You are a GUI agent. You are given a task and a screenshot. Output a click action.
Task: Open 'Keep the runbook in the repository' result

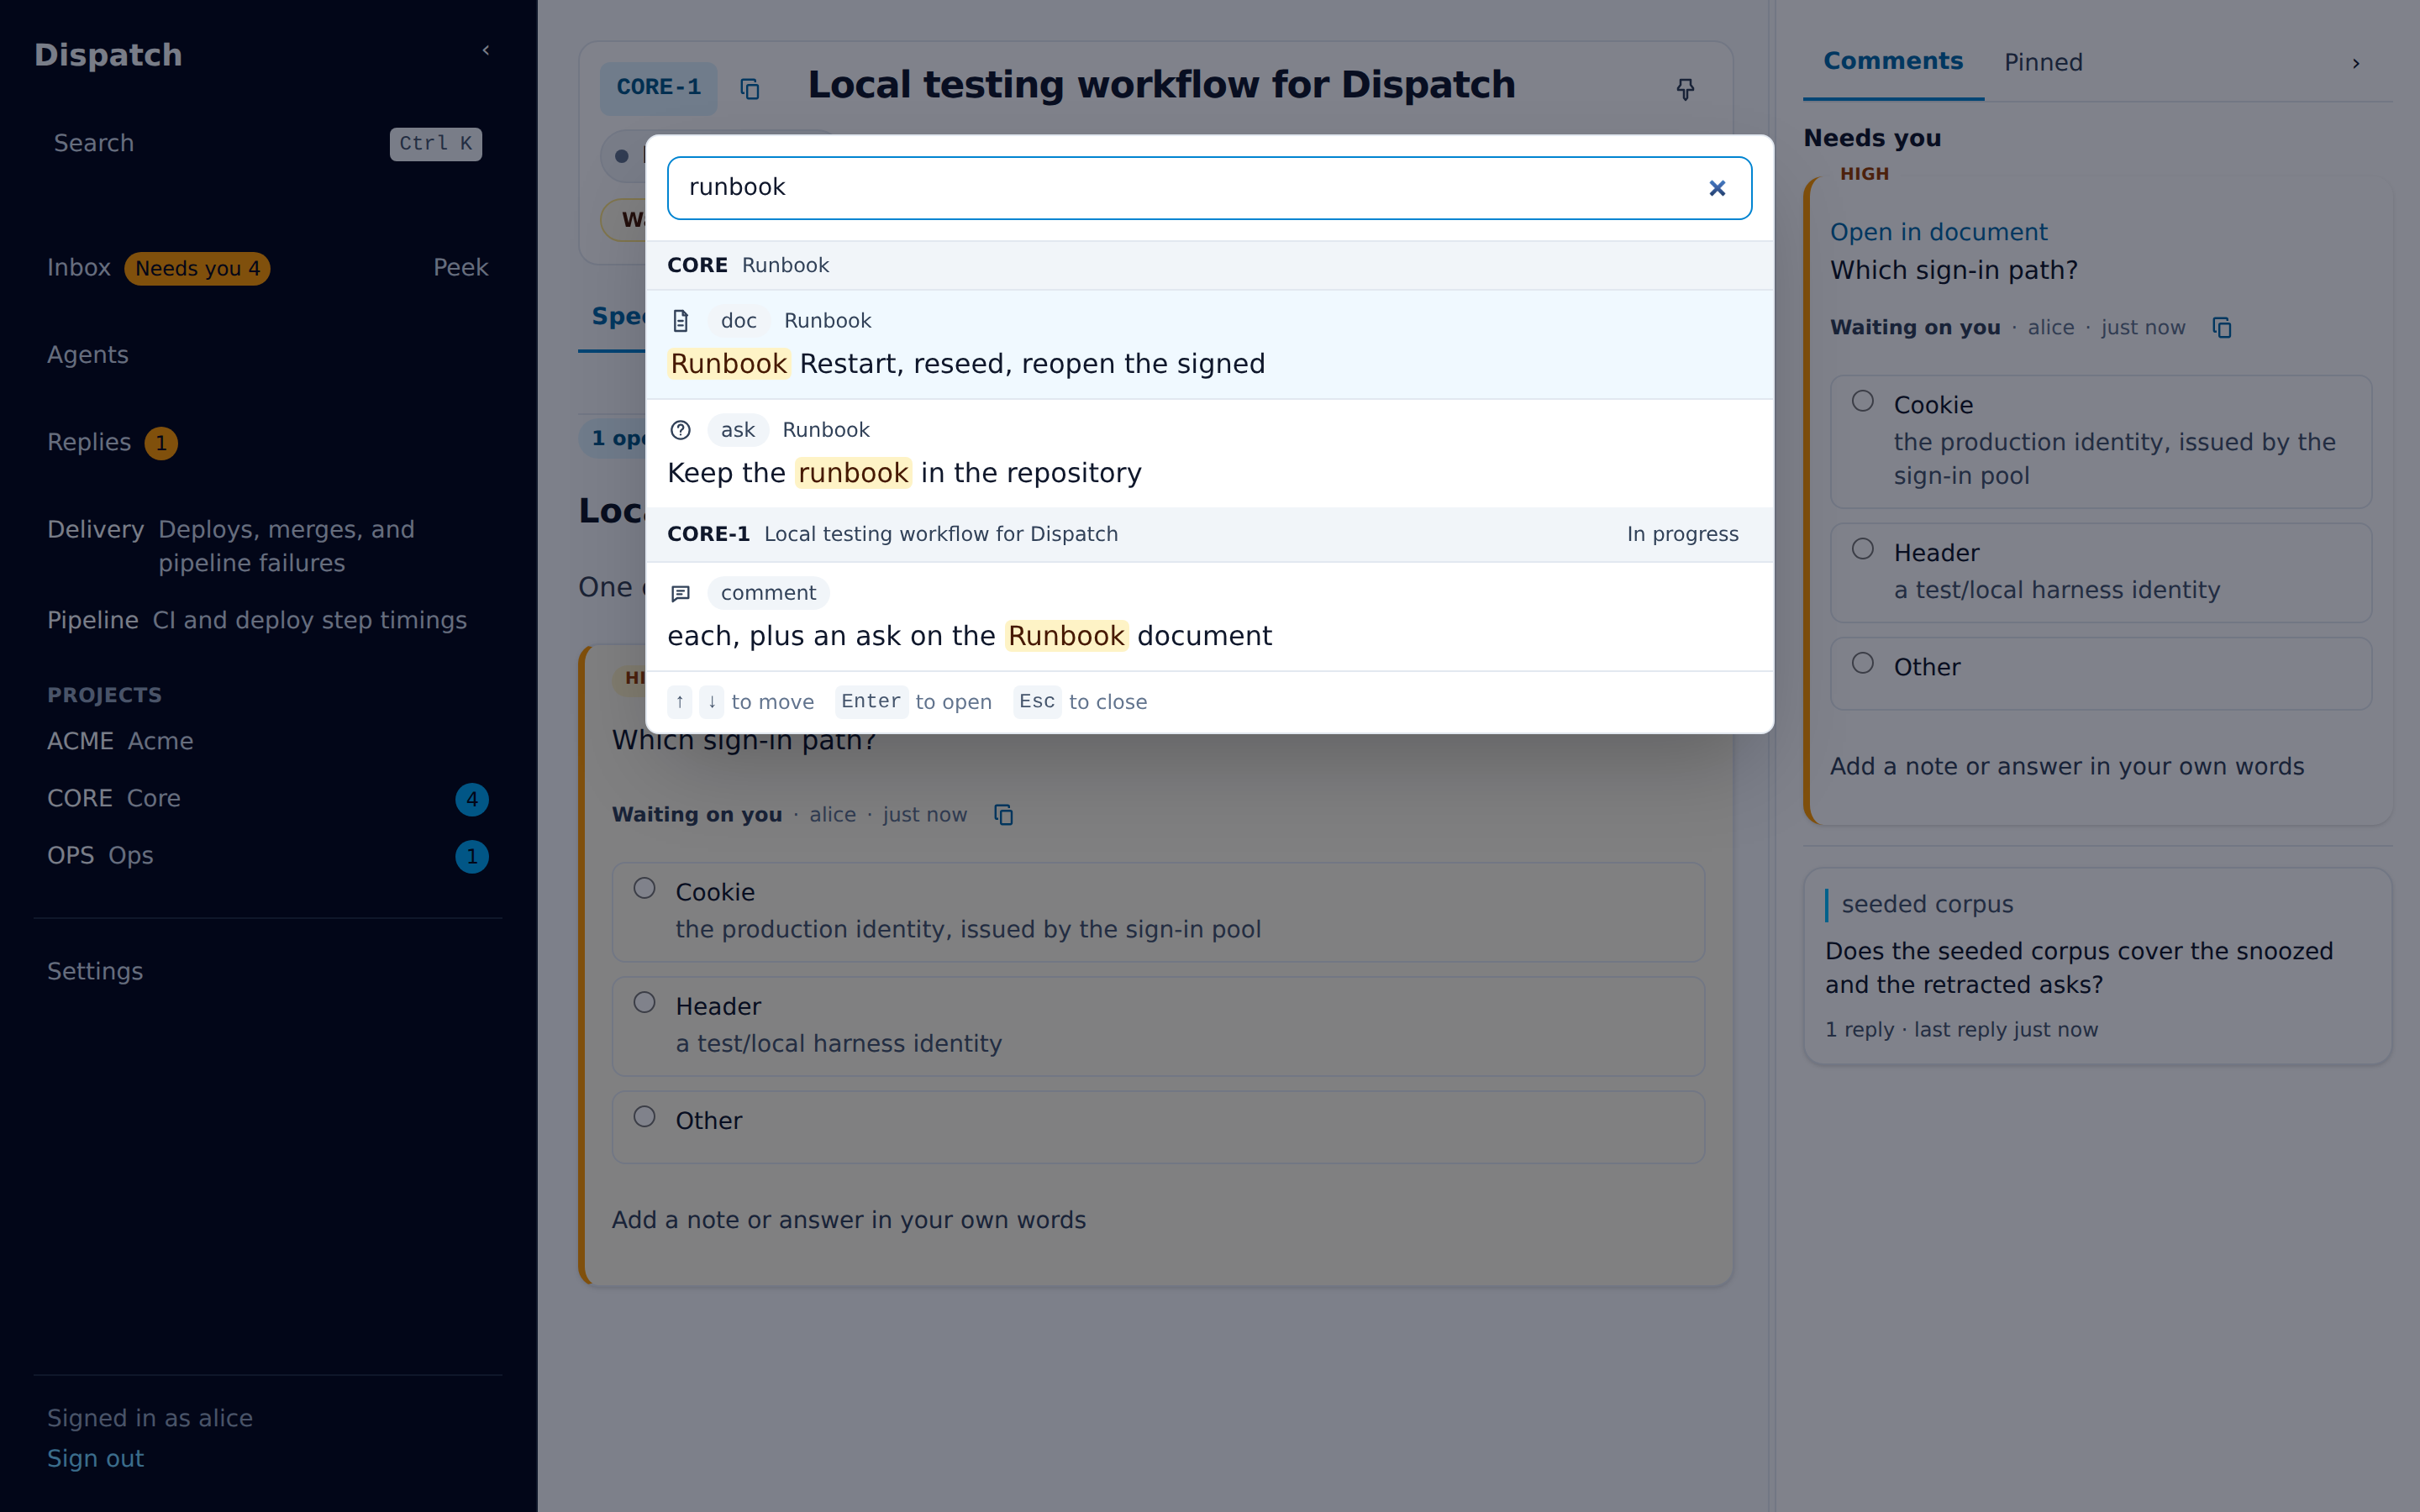[x=1209, y=453]
